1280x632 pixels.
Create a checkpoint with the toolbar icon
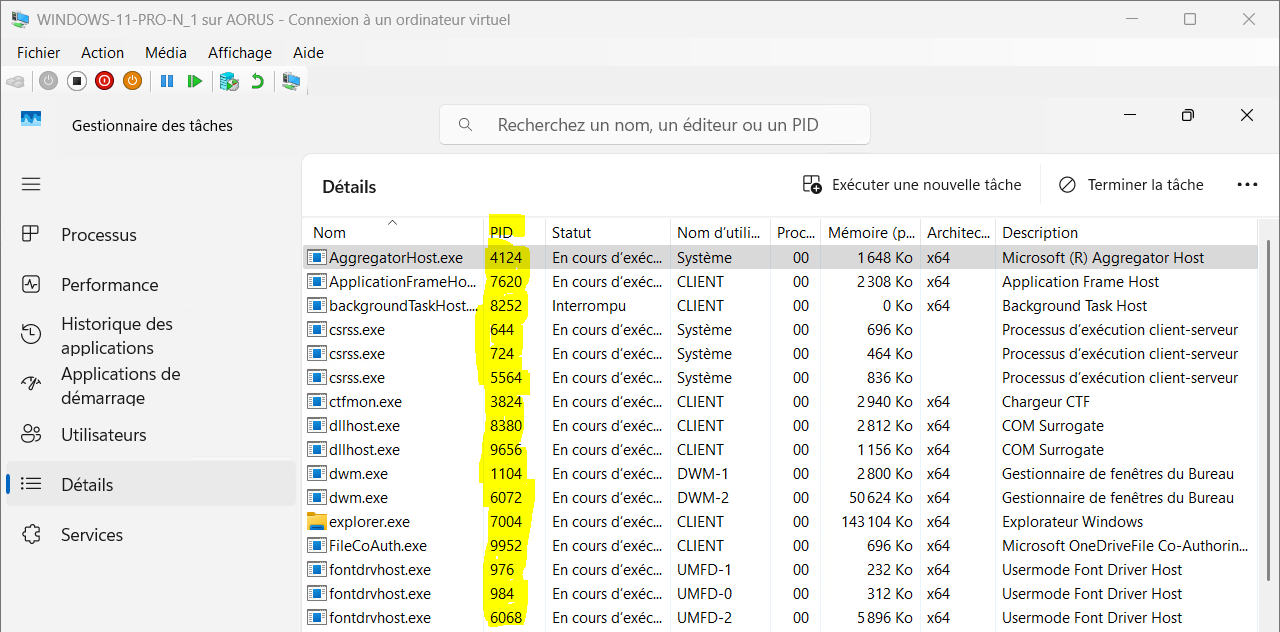pos(229,81)
